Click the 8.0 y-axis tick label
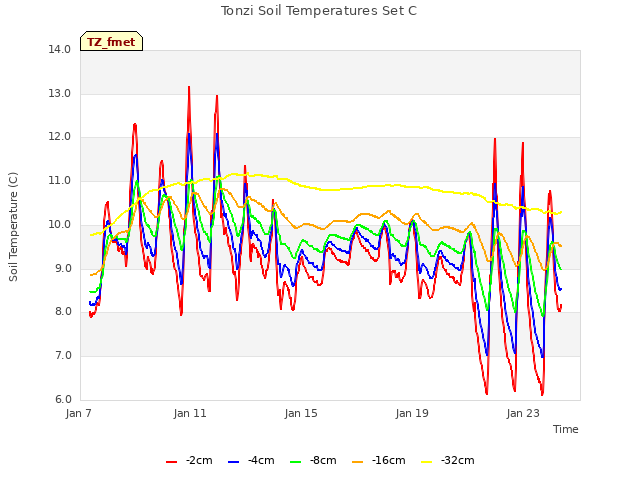 point(63,312)
